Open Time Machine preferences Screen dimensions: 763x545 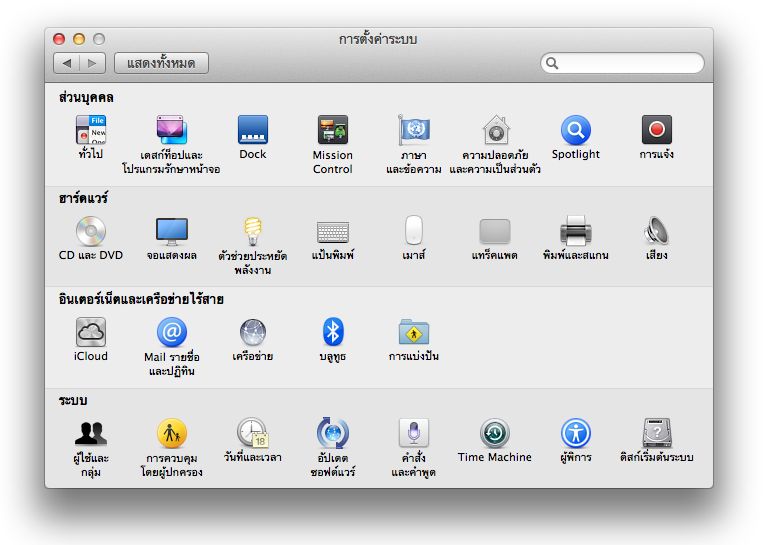pos(495,433)
